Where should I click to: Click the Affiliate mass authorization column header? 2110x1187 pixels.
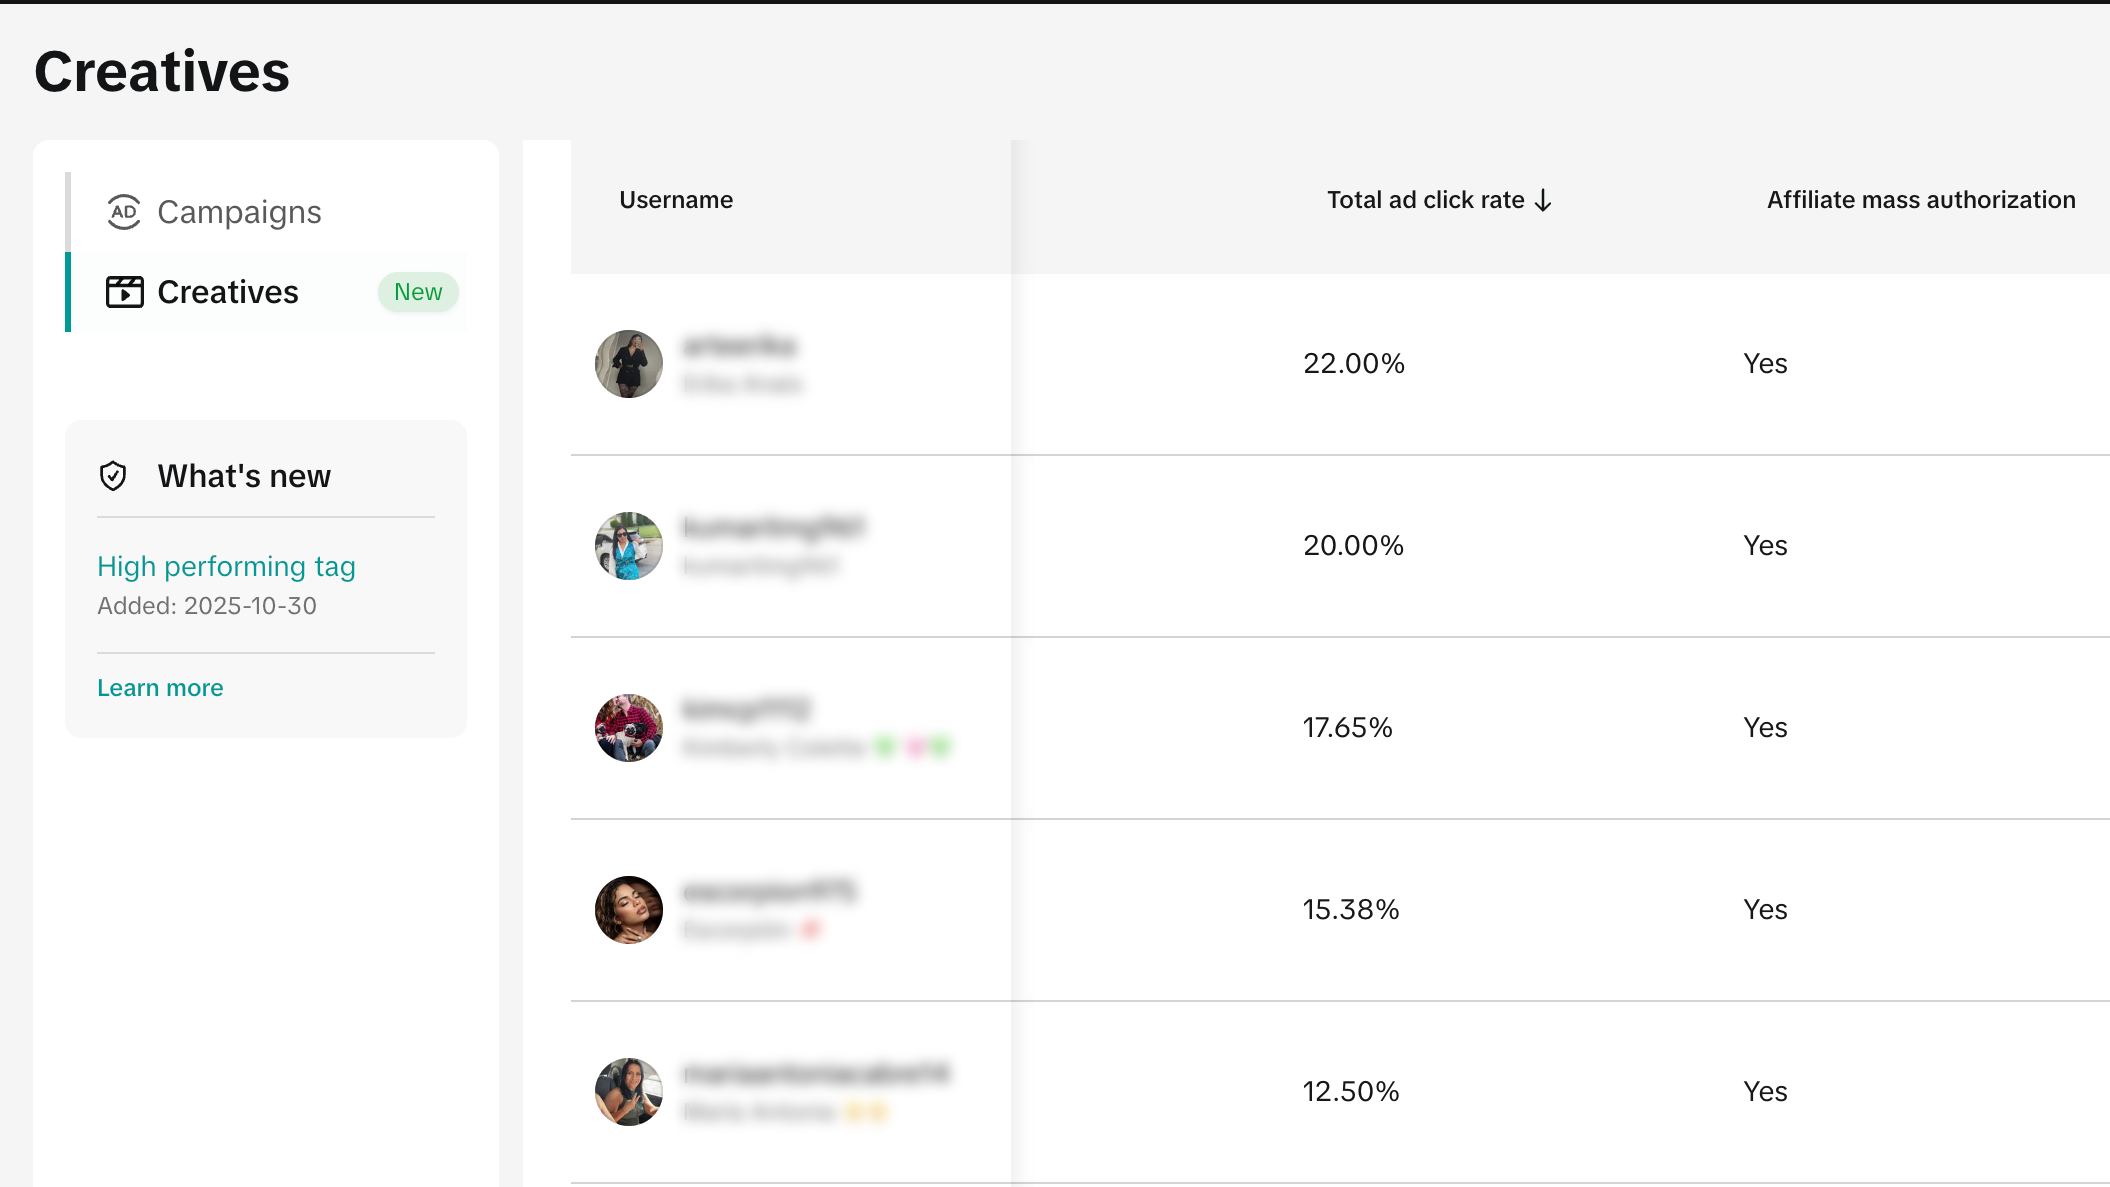pyautogui.click(x=1921, y=199)
